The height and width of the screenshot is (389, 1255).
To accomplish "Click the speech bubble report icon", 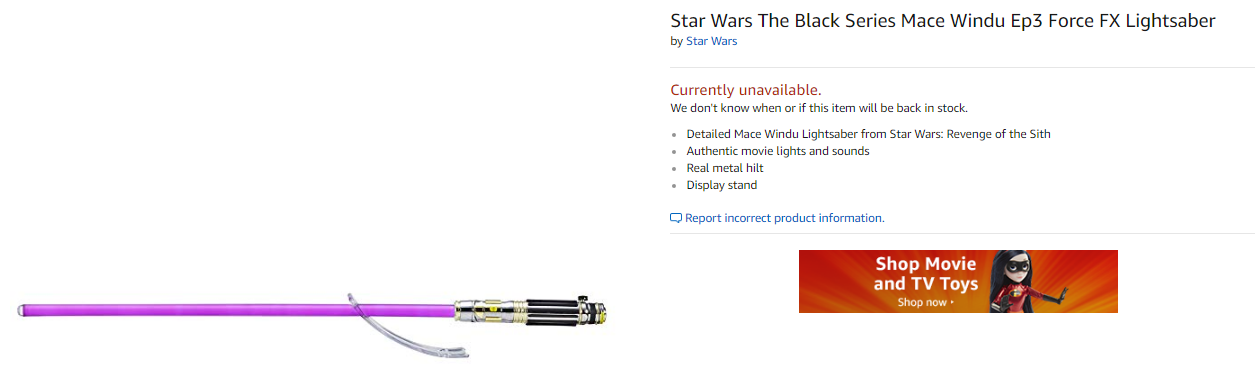I will 676,218.
